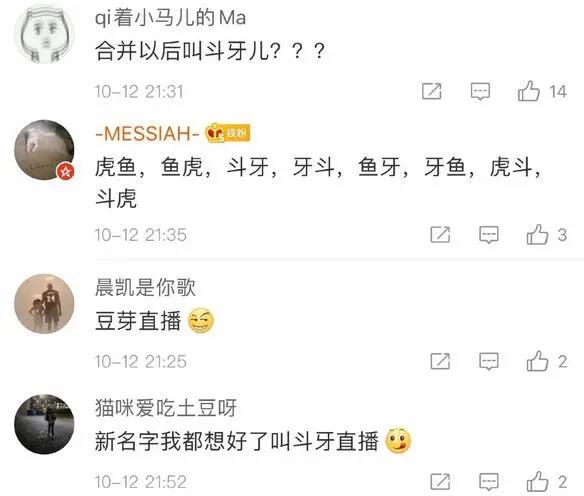Share the 豆芽直播 comment

440,361
